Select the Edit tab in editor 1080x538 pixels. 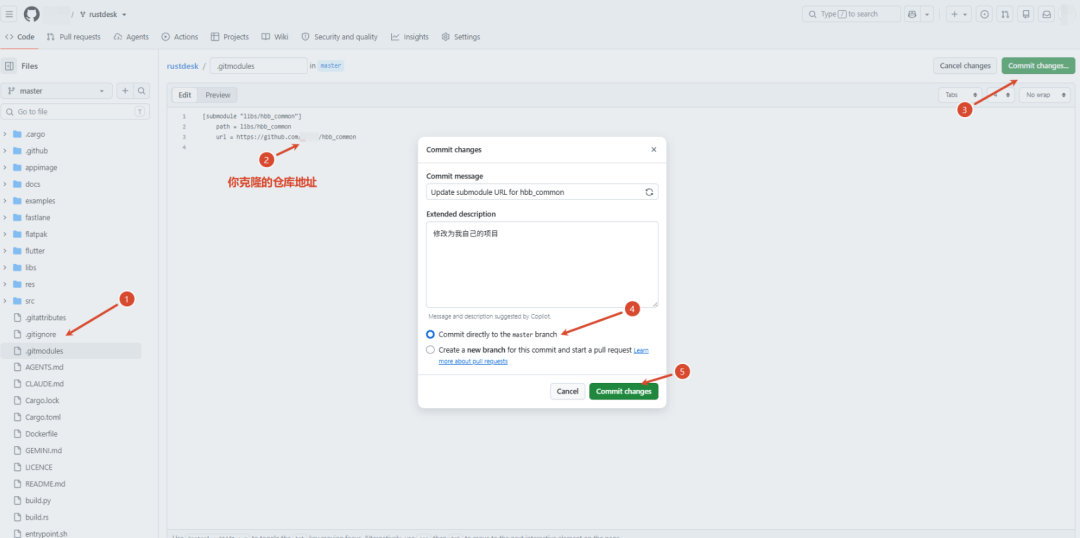[x=185, y=95]
